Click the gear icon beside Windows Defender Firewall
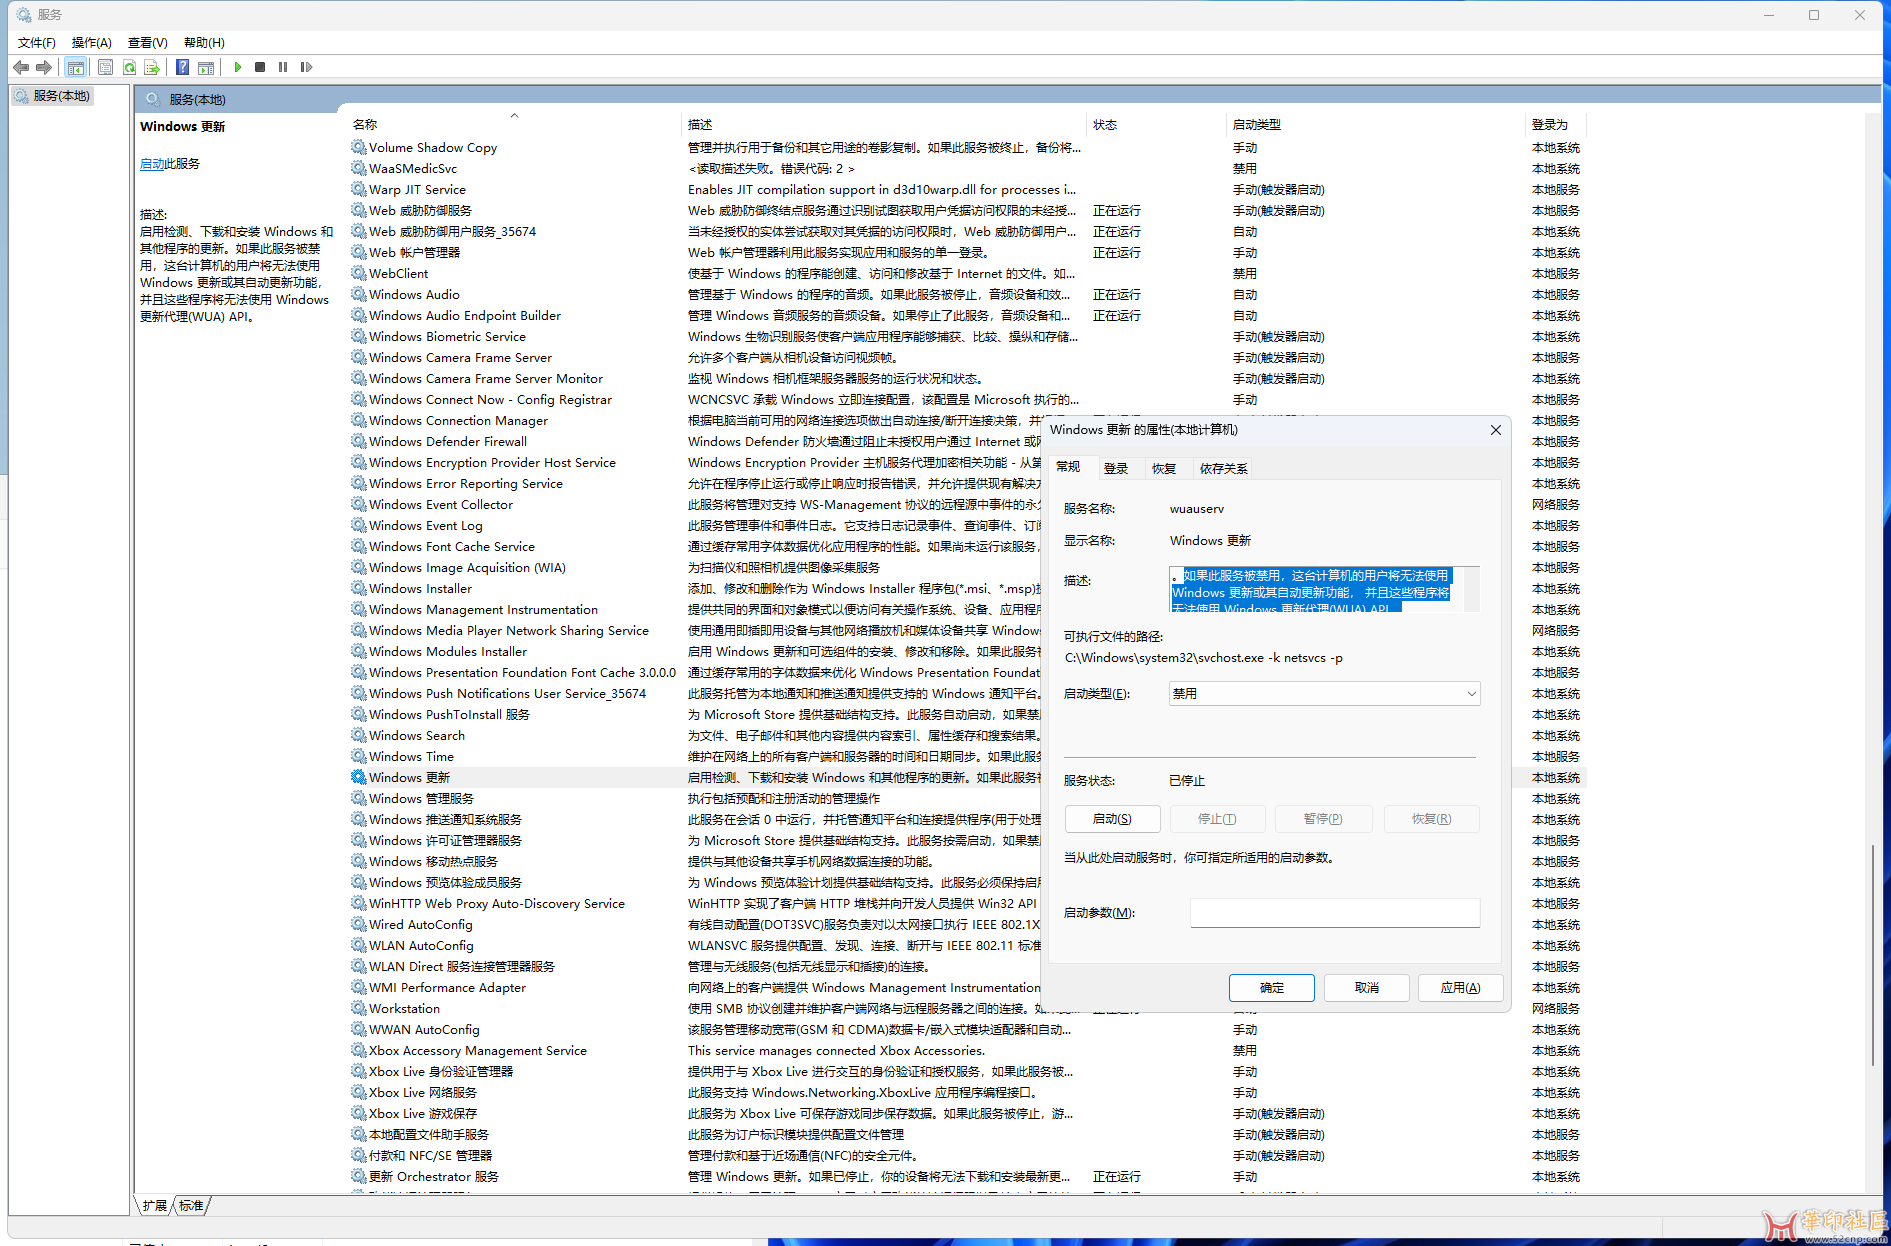 click(x=358, y=441)
